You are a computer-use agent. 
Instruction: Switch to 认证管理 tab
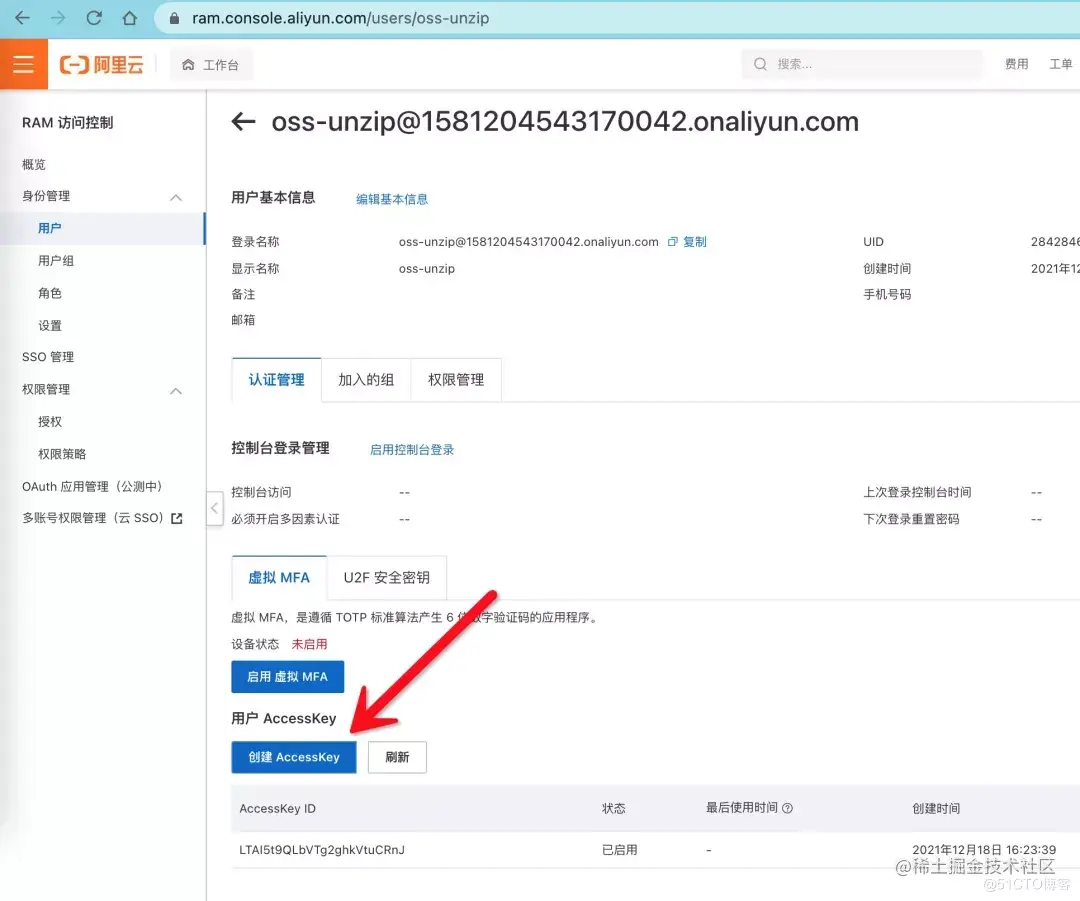tap(276, 380)
